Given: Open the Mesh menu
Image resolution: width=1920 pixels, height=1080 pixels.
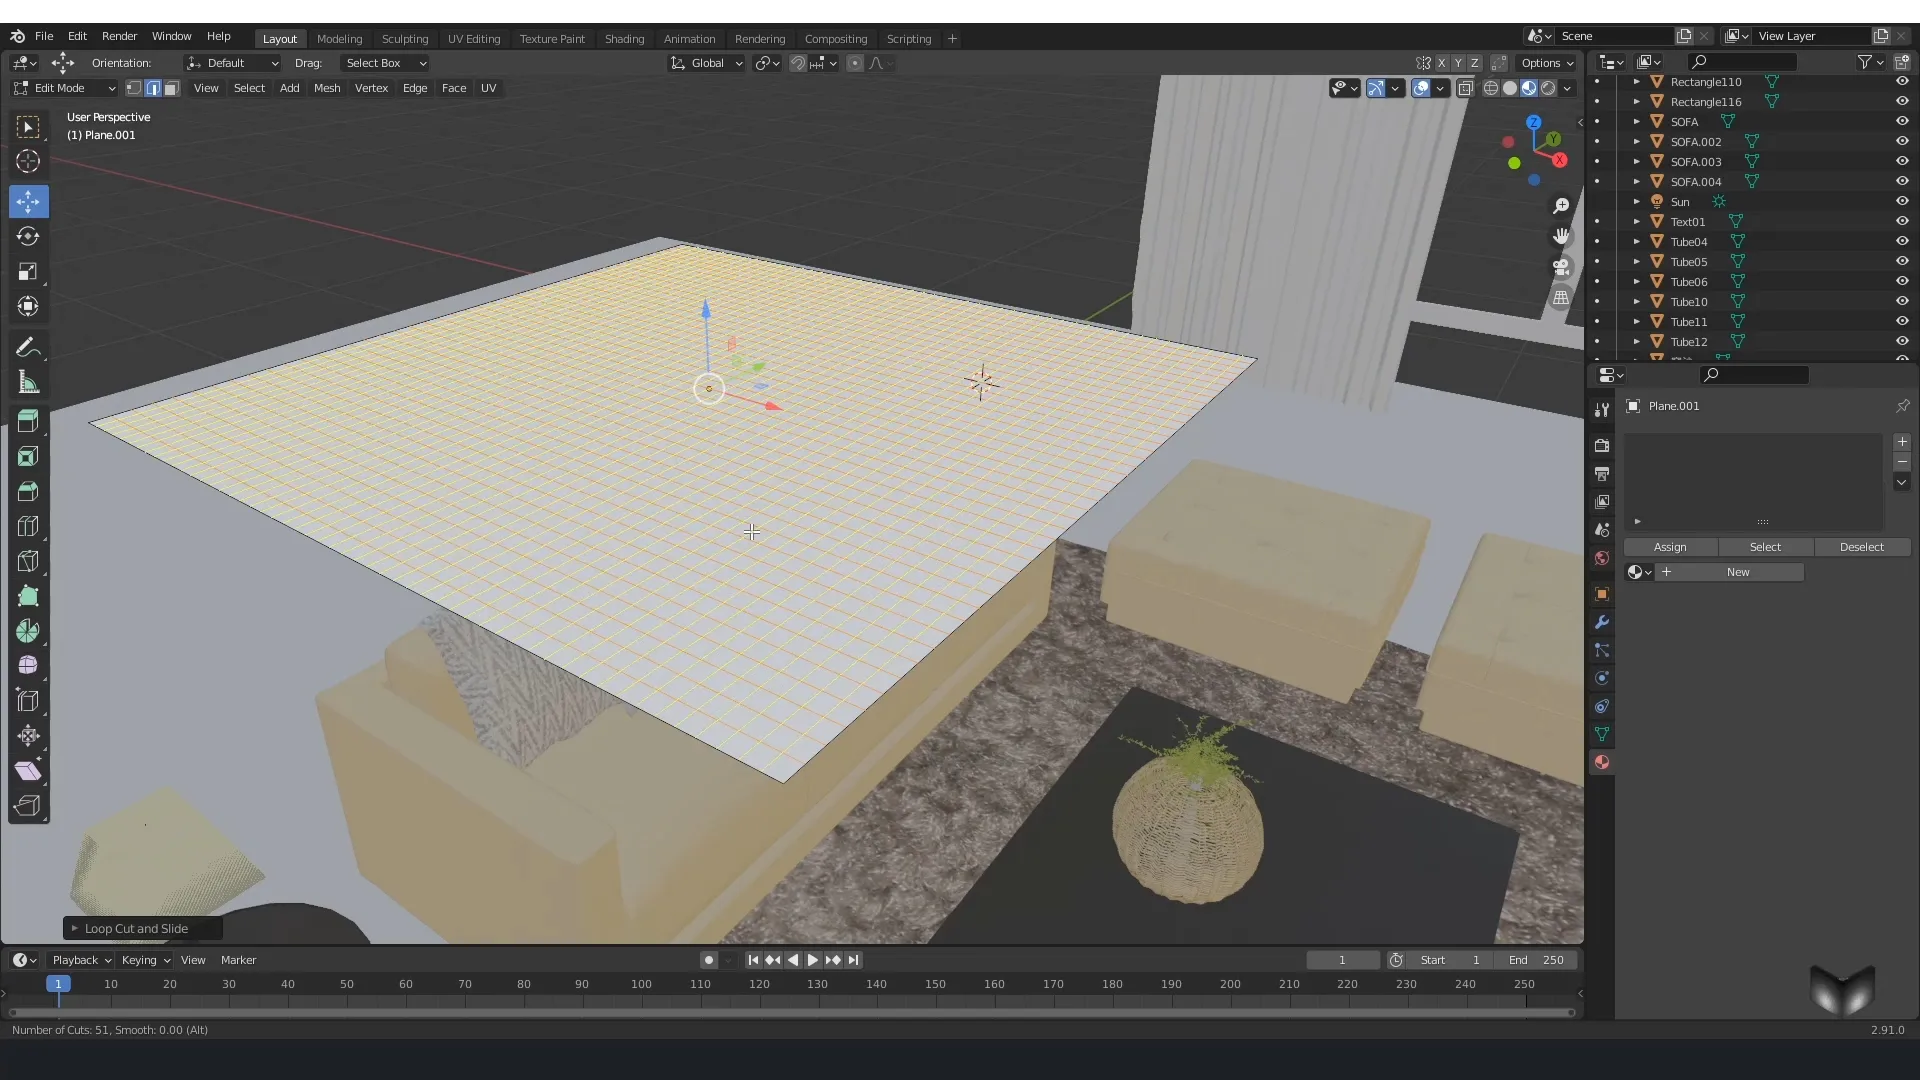Looking at the screenshot, I should point(326,88).
